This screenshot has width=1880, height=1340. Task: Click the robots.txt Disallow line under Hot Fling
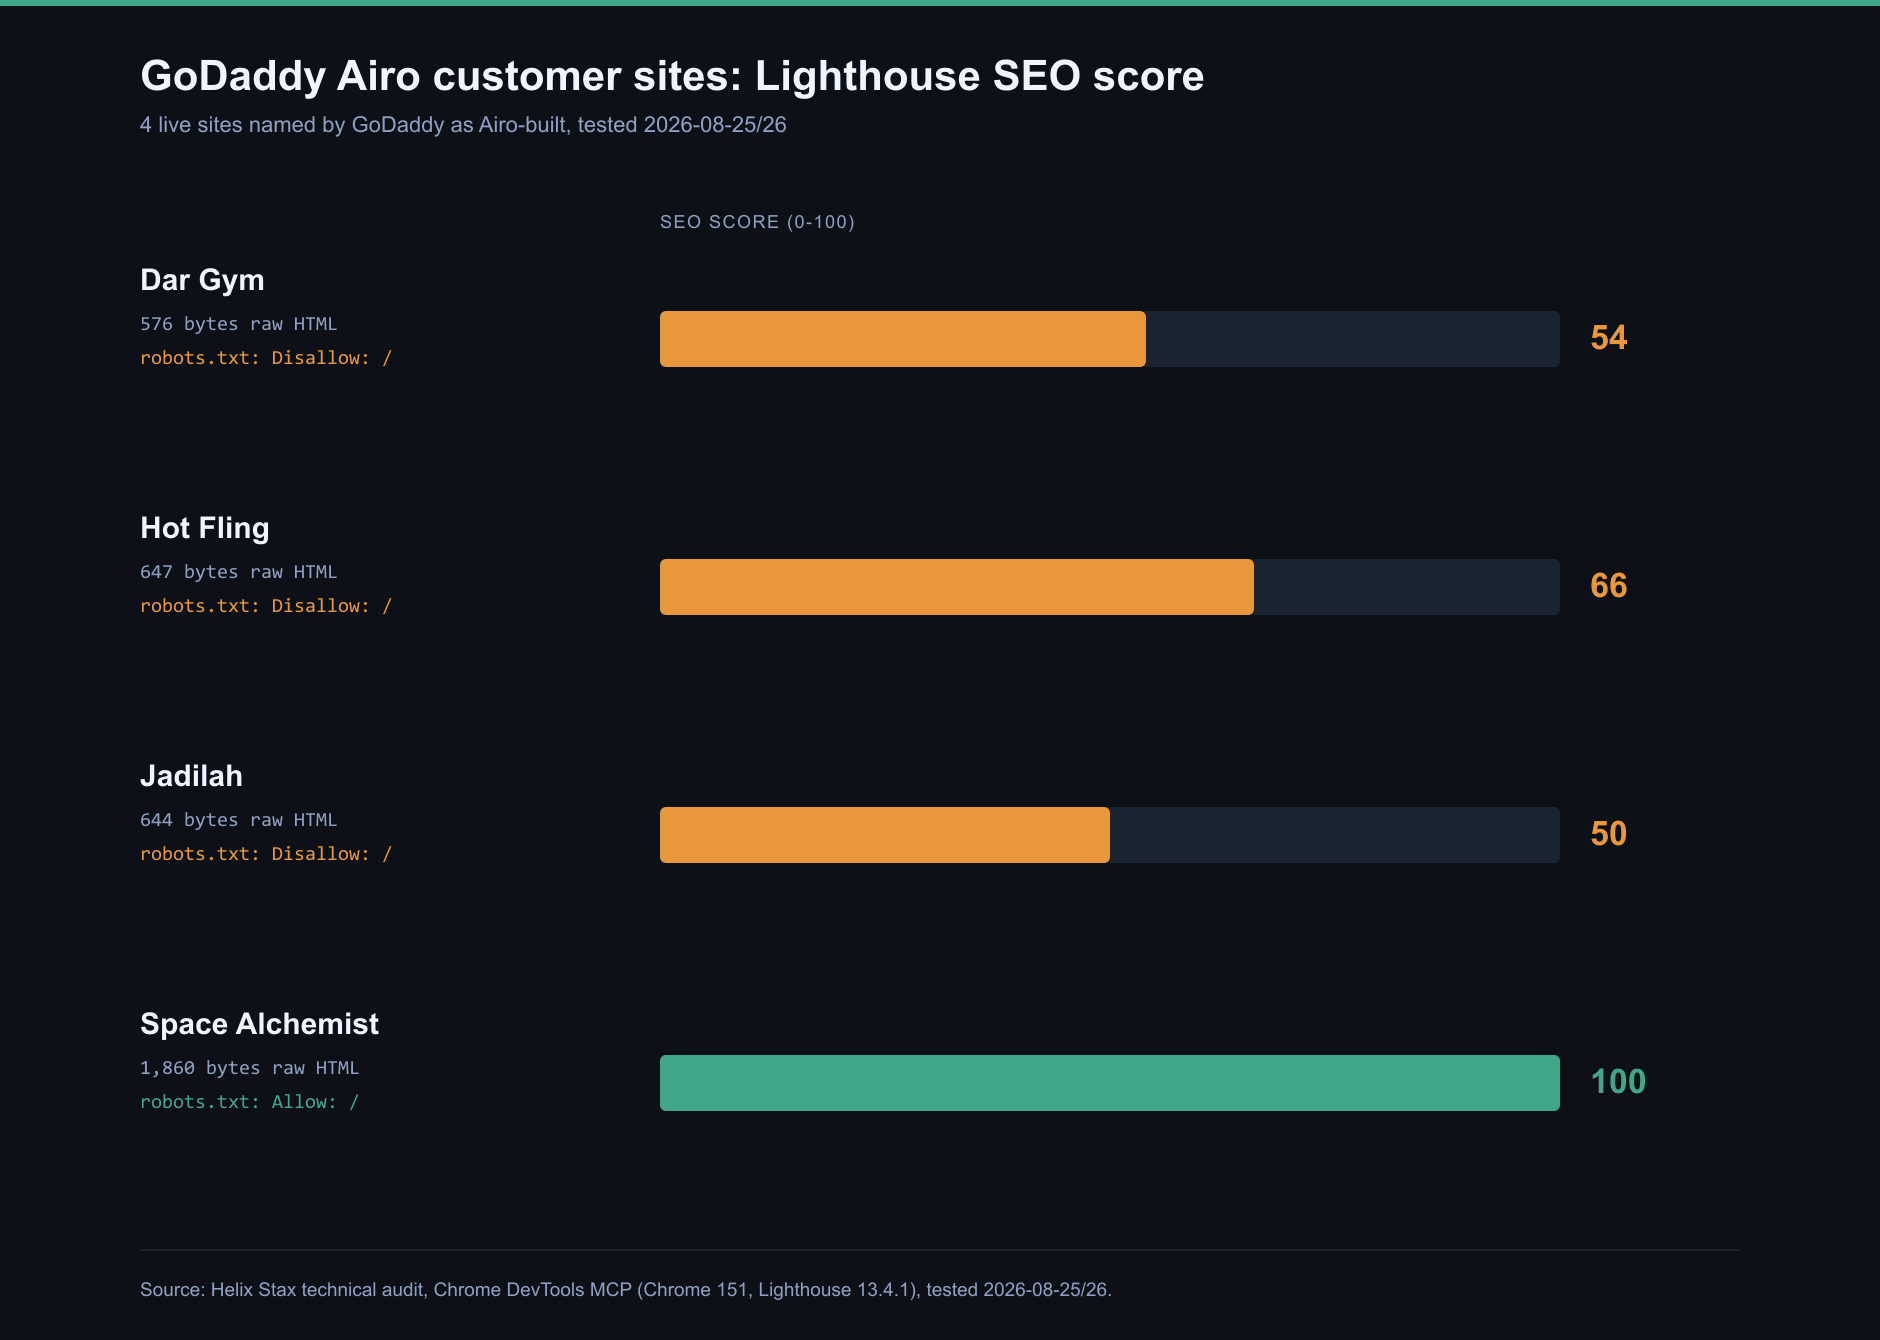pyautogui.click(x=266, y=606)
